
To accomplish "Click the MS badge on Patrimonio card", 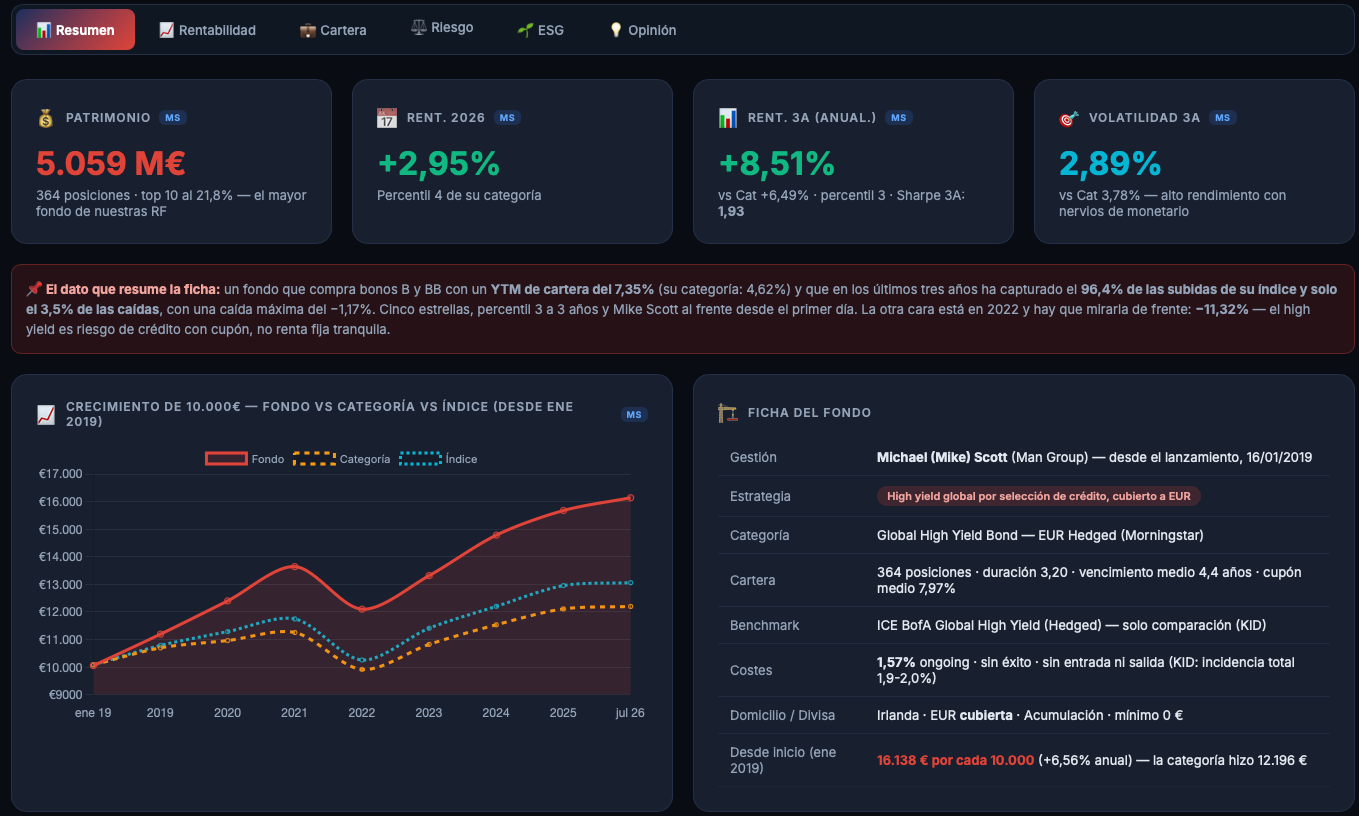I will (x=173, y=118).
